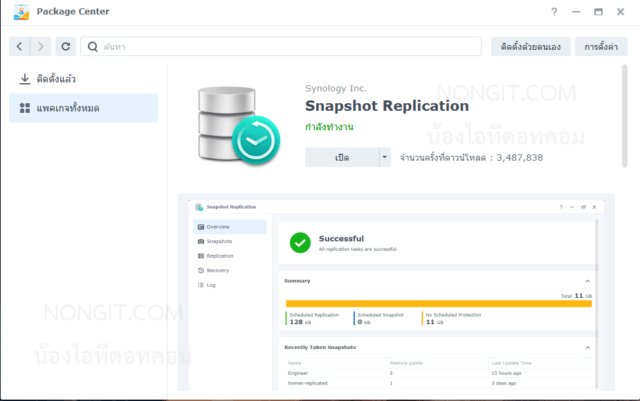Screen dimensions: 640x401
Task: Click the magnifier search icon
Action: click(93, 47)
